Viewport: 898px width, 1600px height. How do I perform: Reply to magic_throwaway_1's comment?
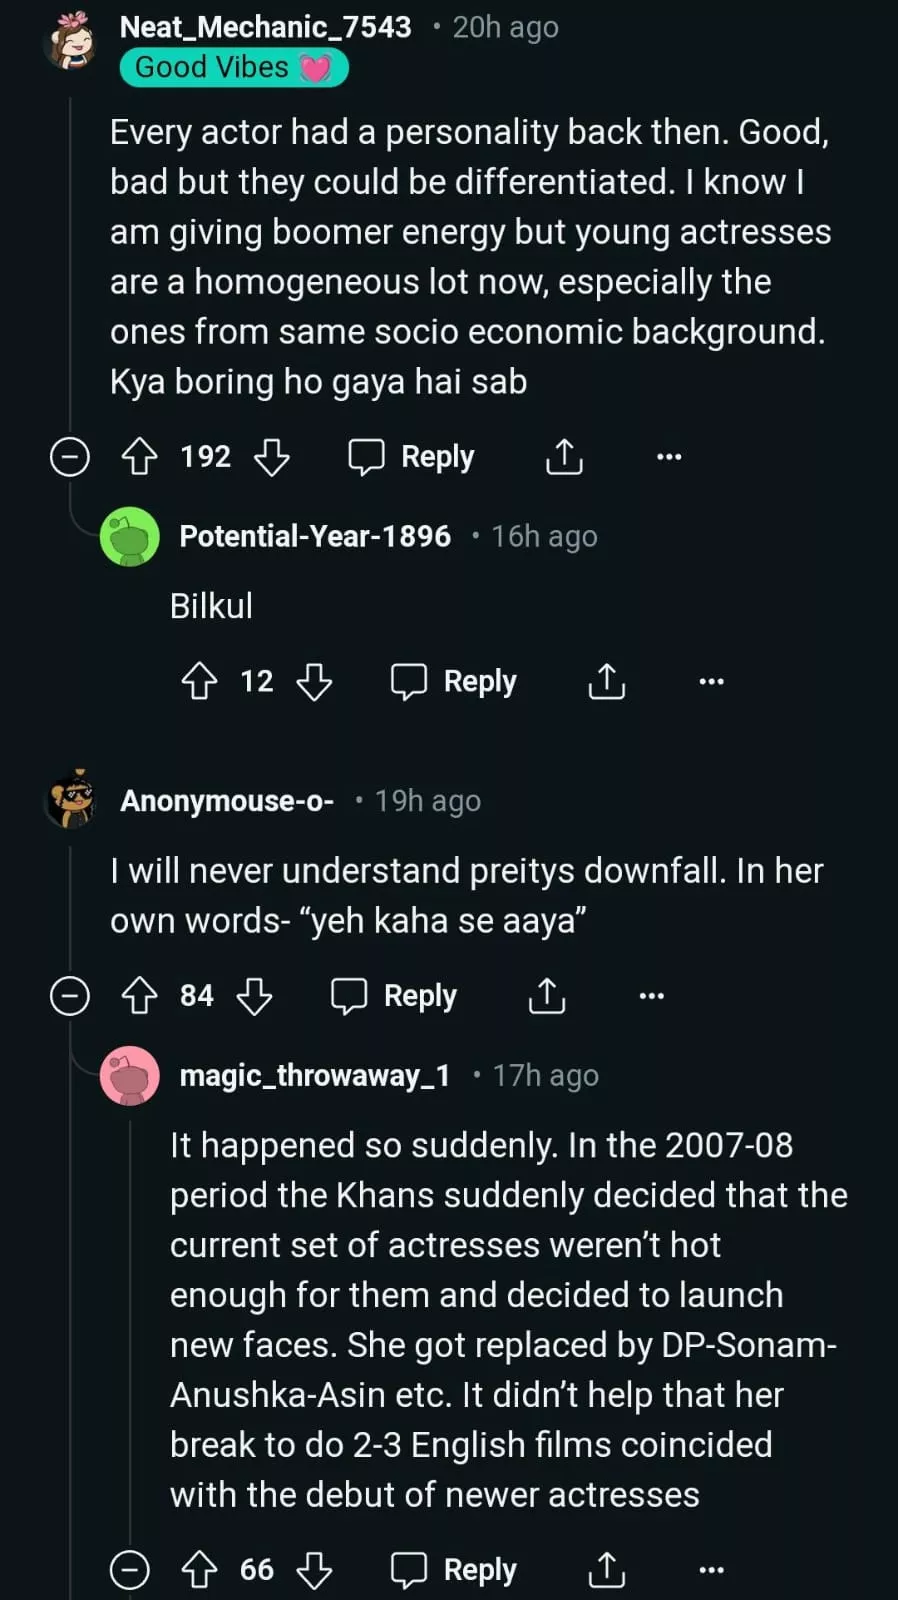tap(453, 1570)
